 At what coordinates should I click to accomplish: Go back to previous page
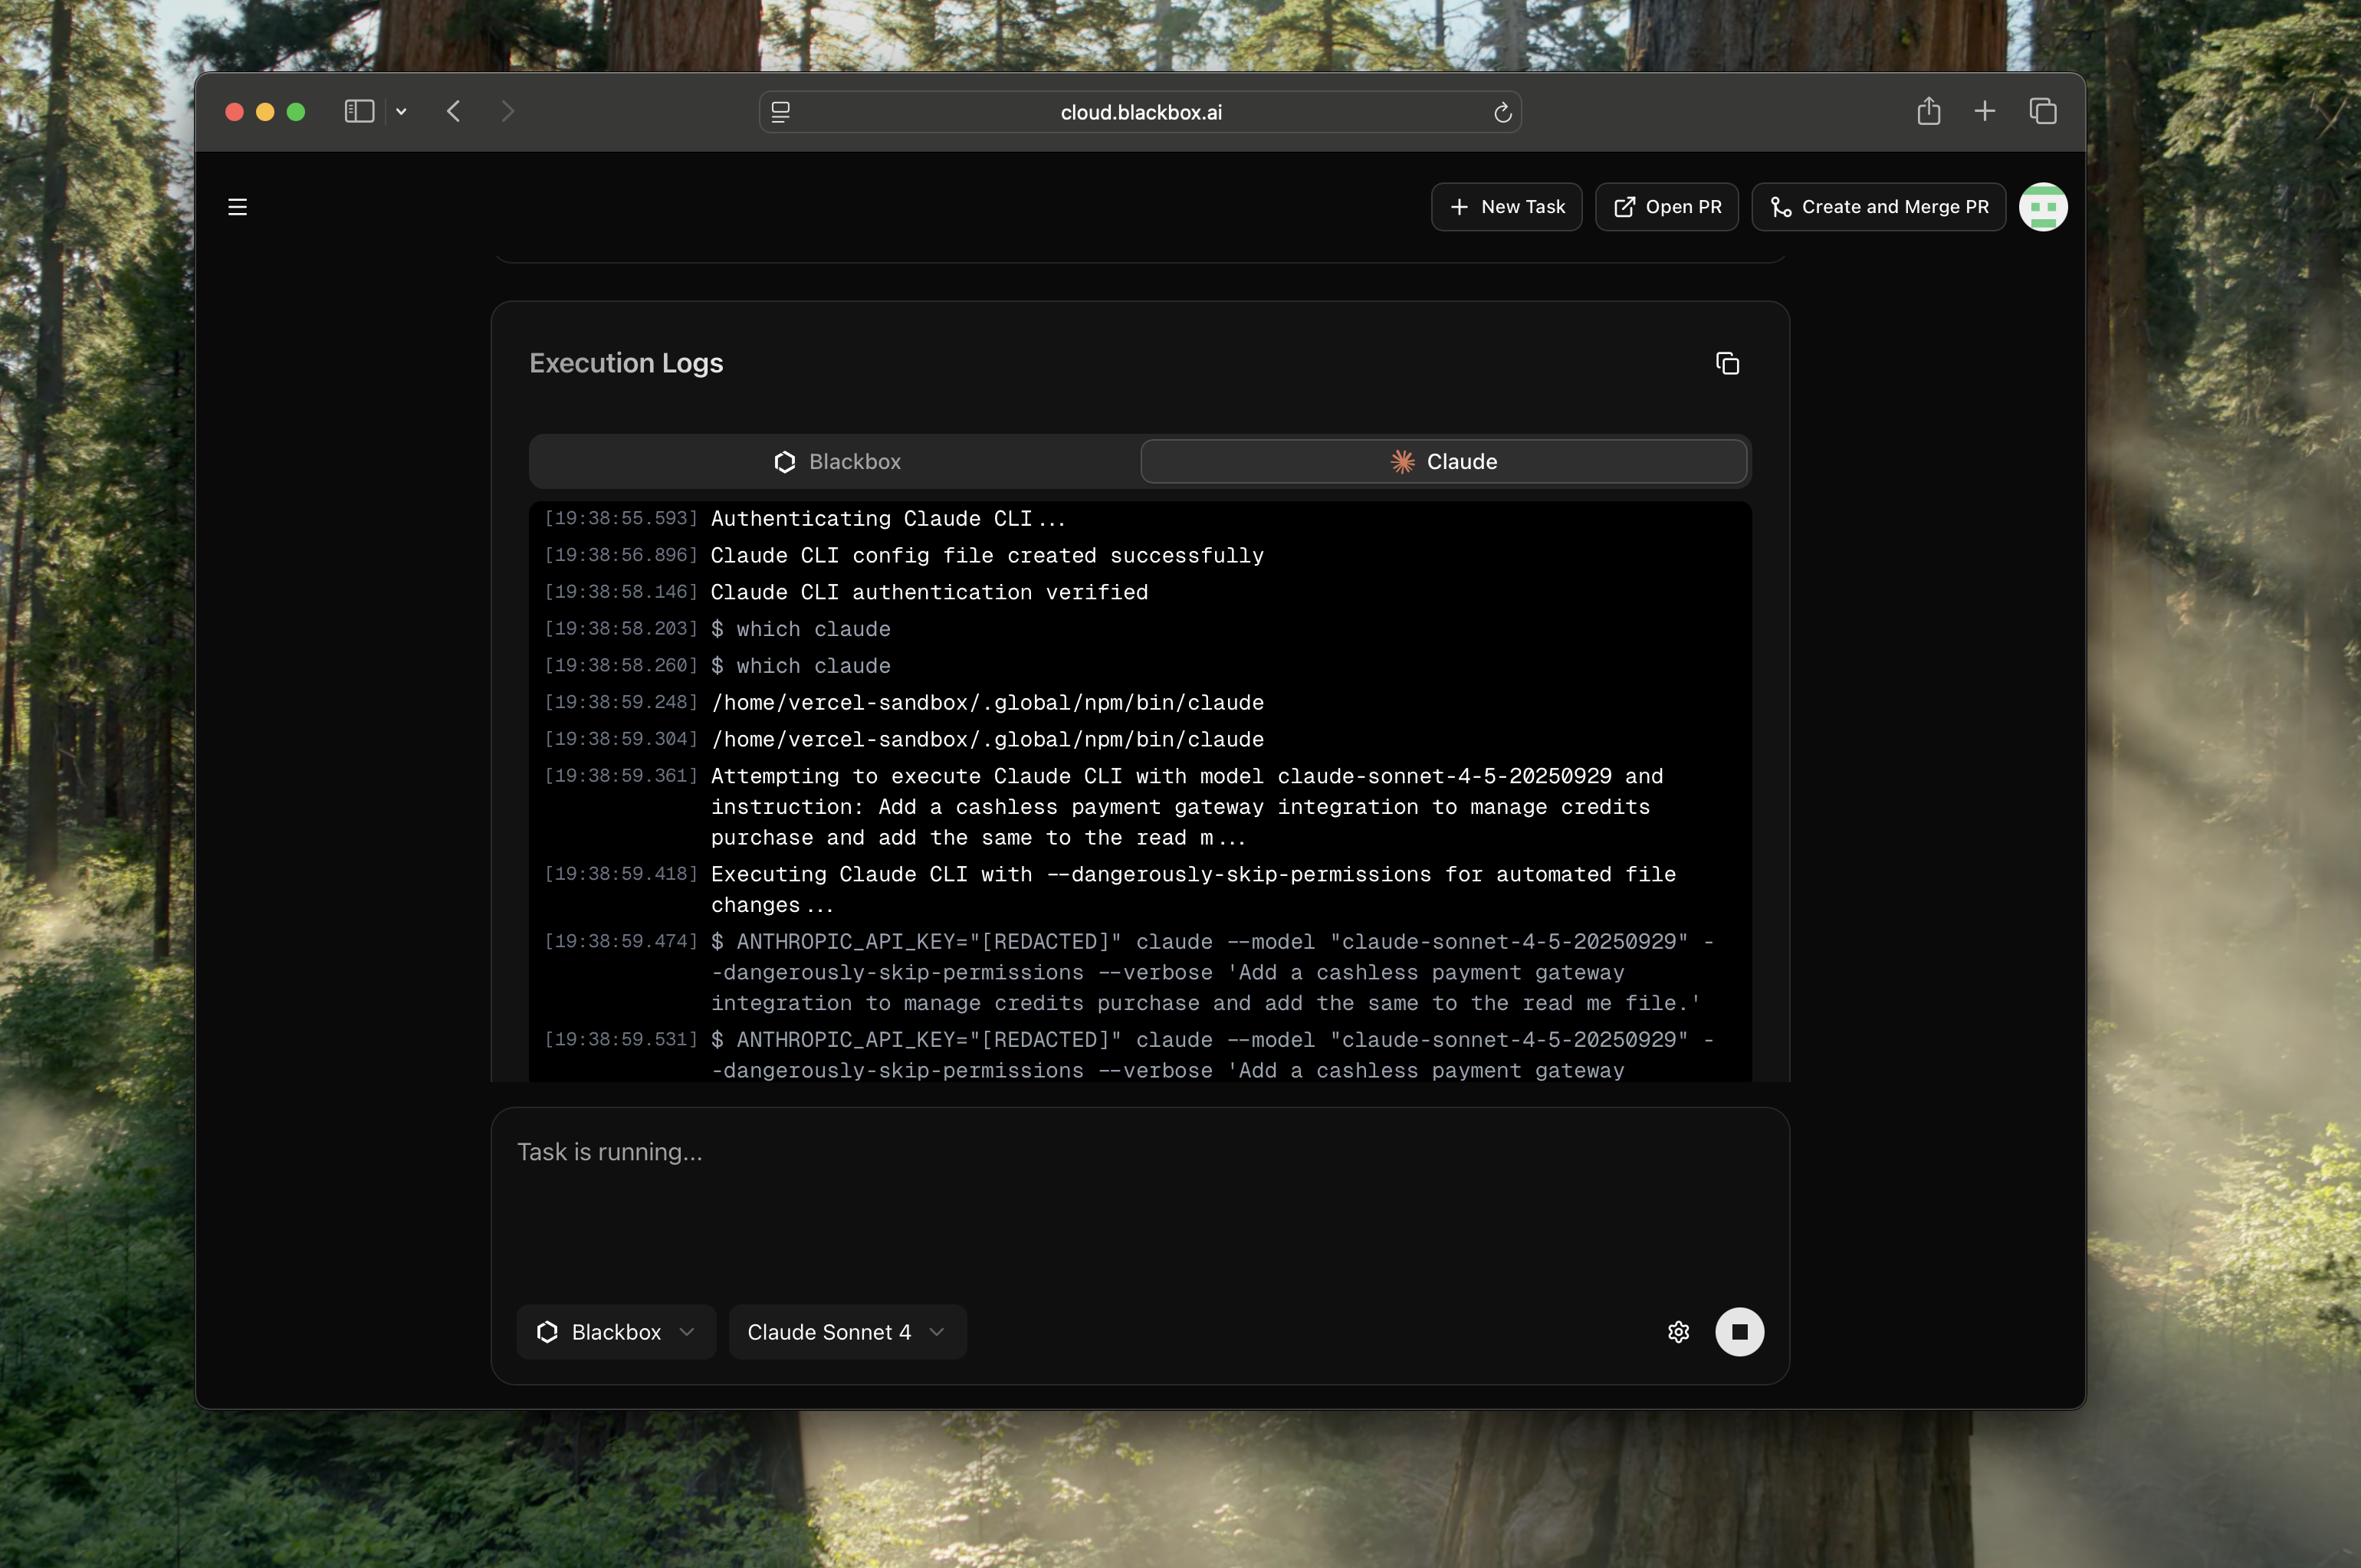(454, 111)
